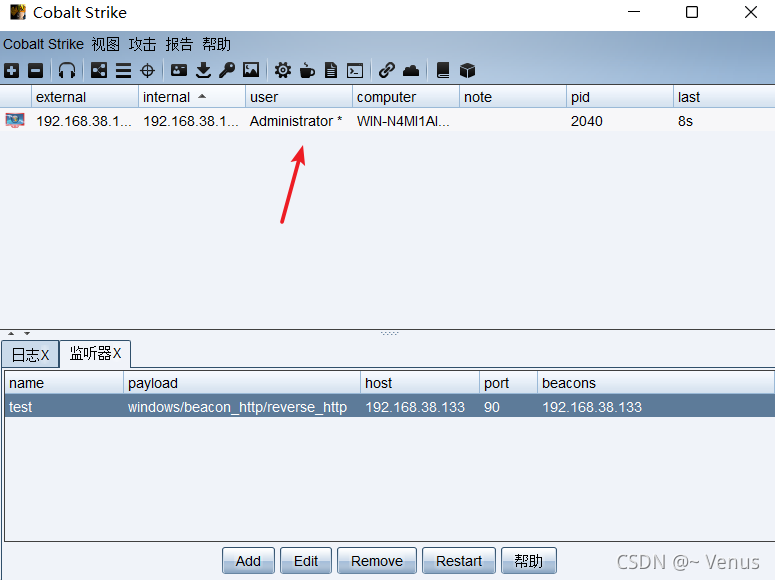Open Downloaded Files arrow icon
Image resolution: width=775 pixels, height=580 pixels.
tap(203, 71)
